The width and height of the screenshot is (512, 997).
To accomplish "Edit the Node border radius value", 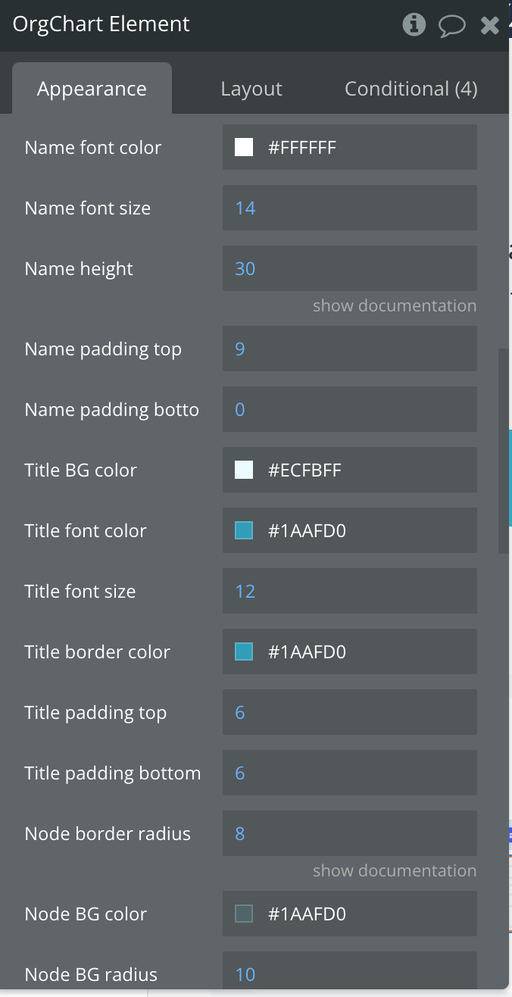I will tap(350, 833).
